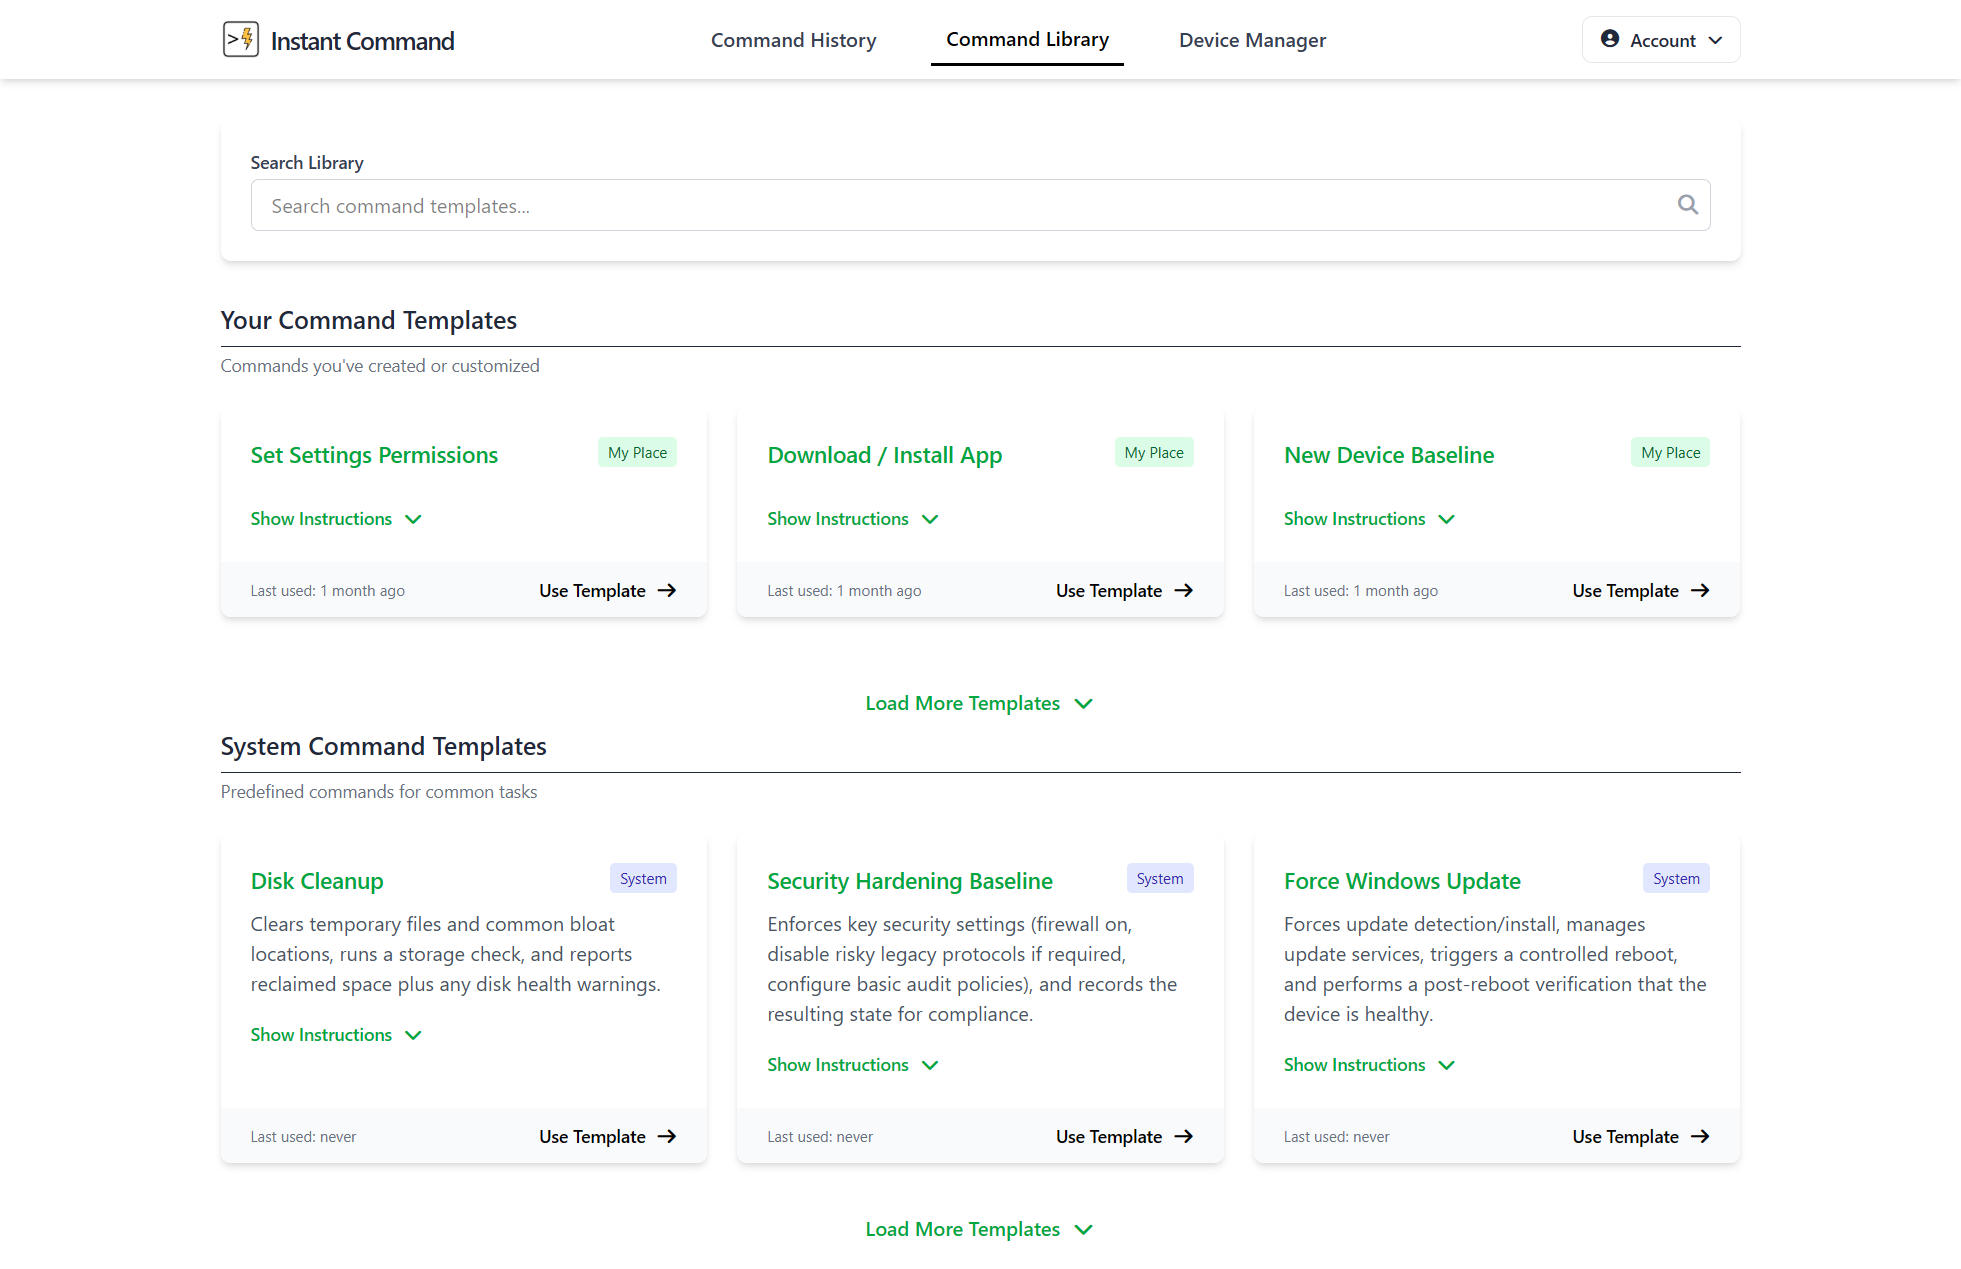The width and height of the screenshot is (1961, 1269).
Task: Click the arrow icon to use Disk Cleanup template
Action: coord(666,1136)
